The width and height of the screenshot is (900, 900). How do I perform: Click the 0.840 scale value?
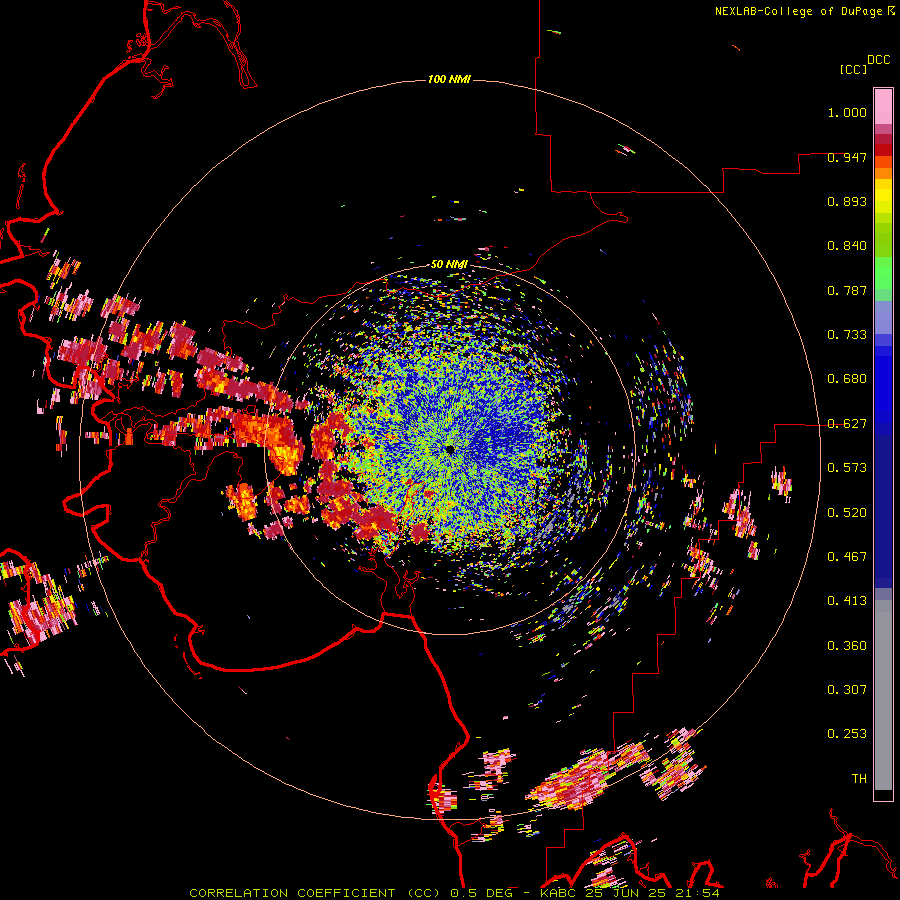click(x=847, y=246)
